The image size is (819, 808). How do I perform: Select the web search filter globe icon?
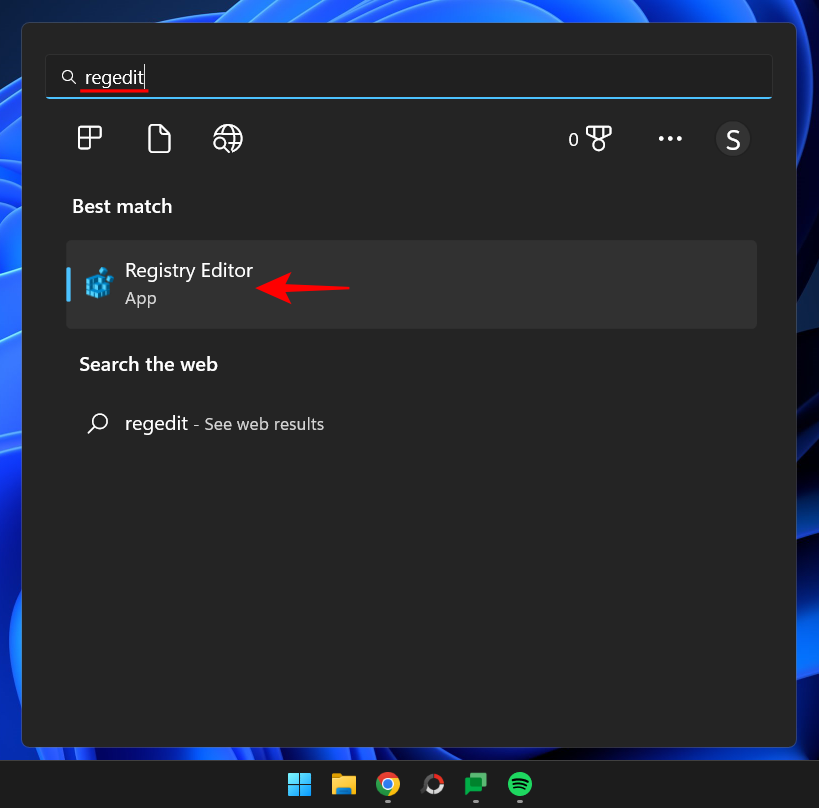pyautogui.click(x=227, y=138)
